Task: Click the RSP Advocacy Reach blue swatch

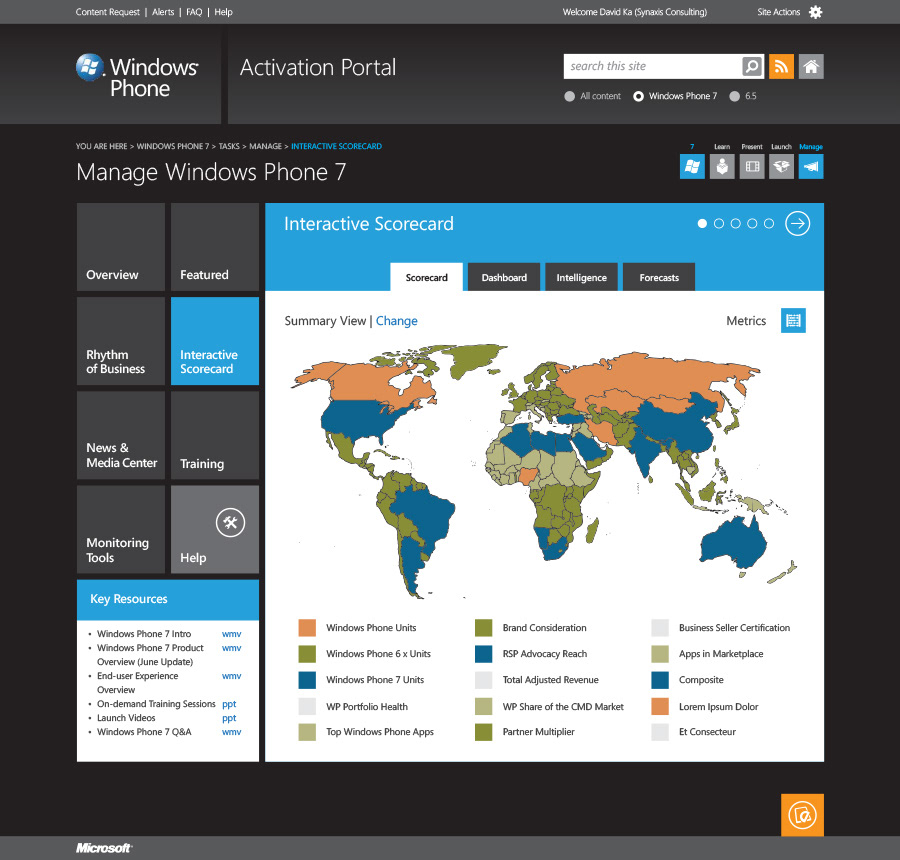Action: [x=484, y=654]
